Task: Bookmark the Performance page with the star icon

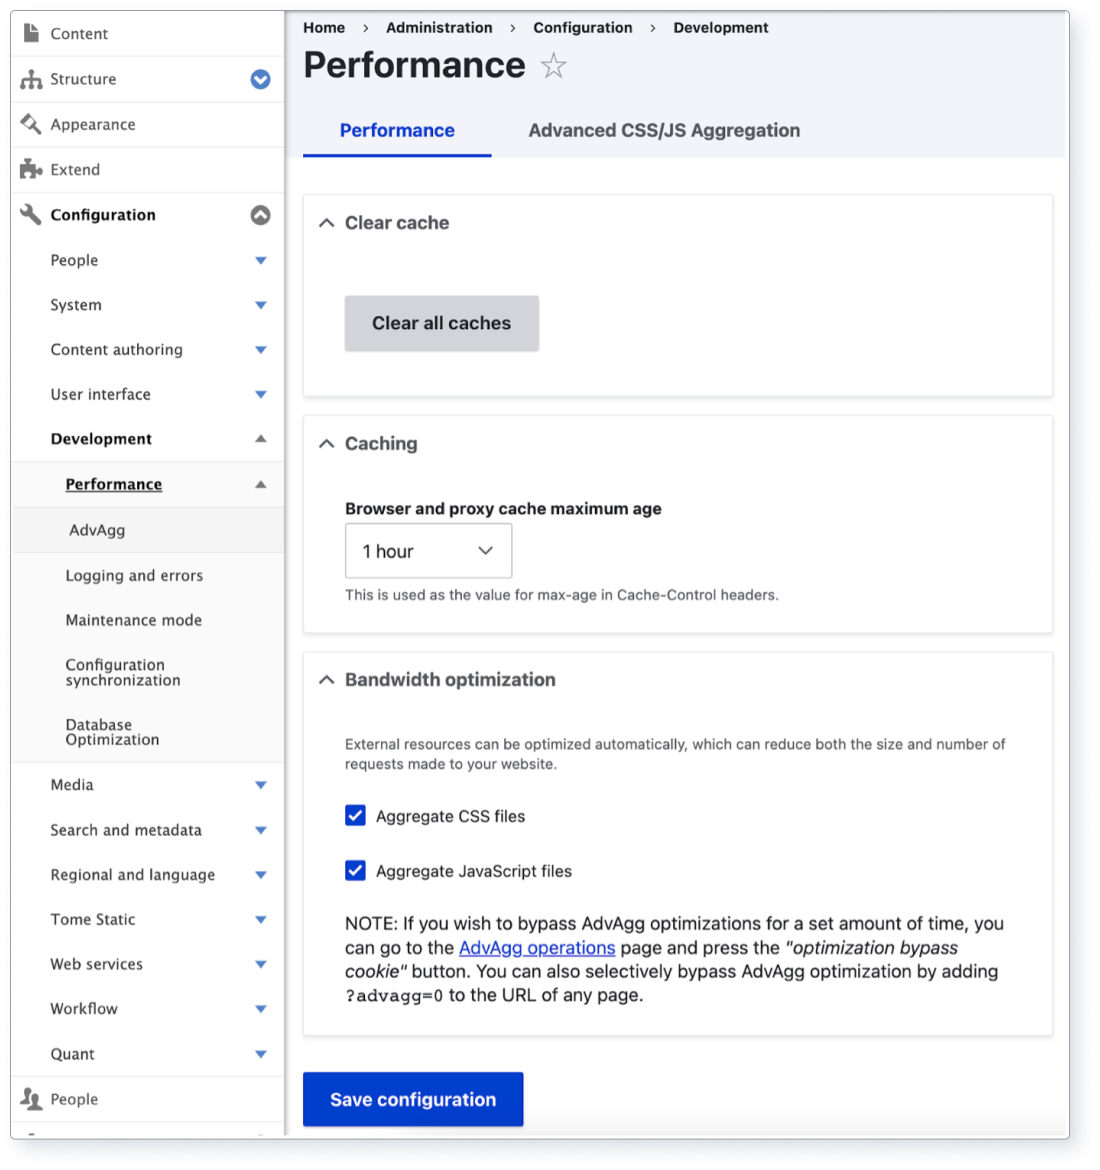Action: (x=552, y=66)
